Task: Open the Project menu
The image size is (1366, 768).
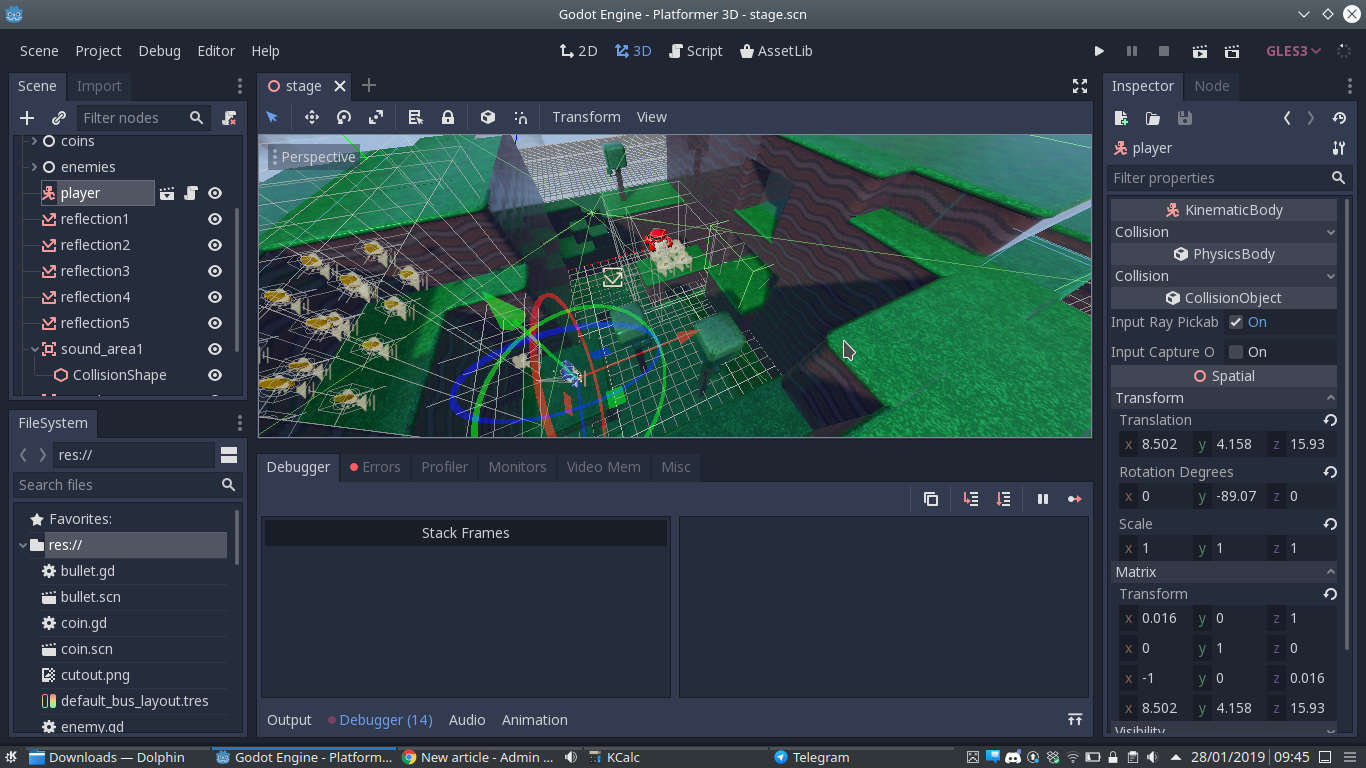Action: pos(98,51)
